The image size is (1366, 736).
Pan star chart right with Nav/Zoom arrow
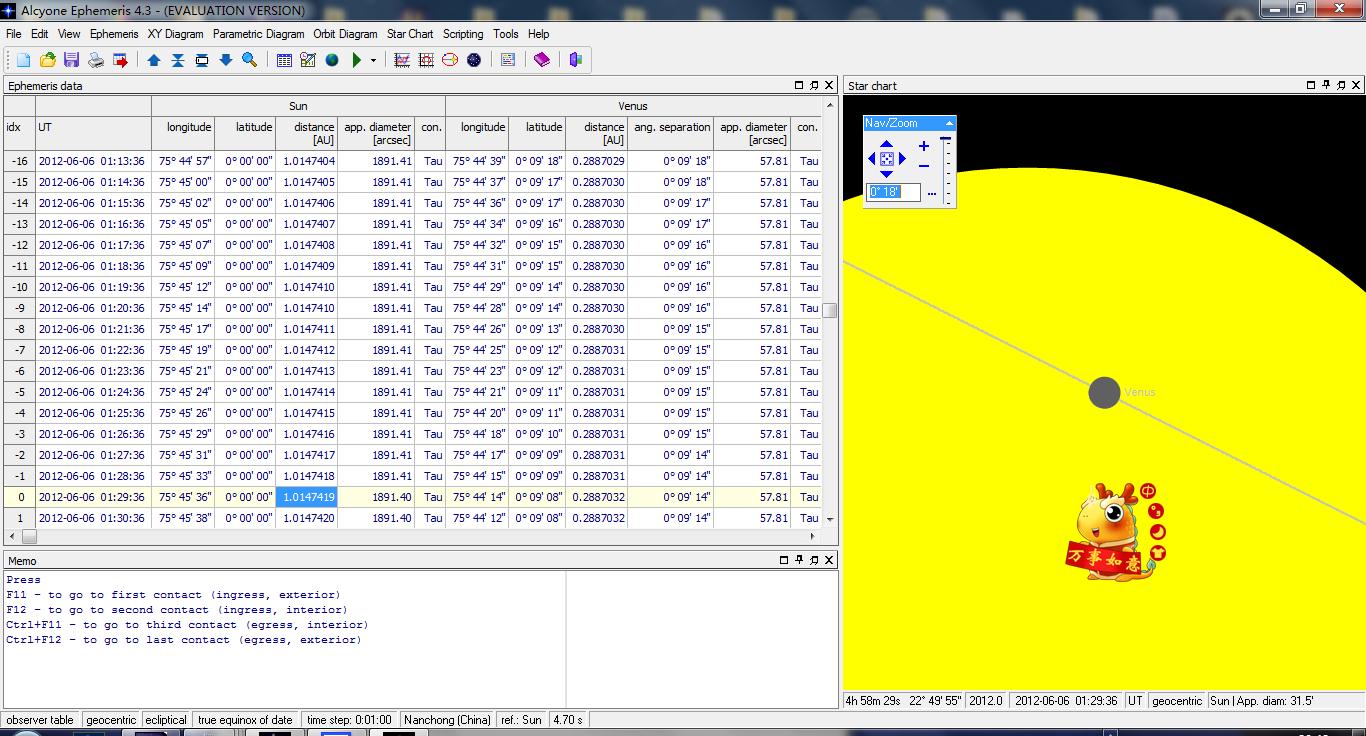902,158
